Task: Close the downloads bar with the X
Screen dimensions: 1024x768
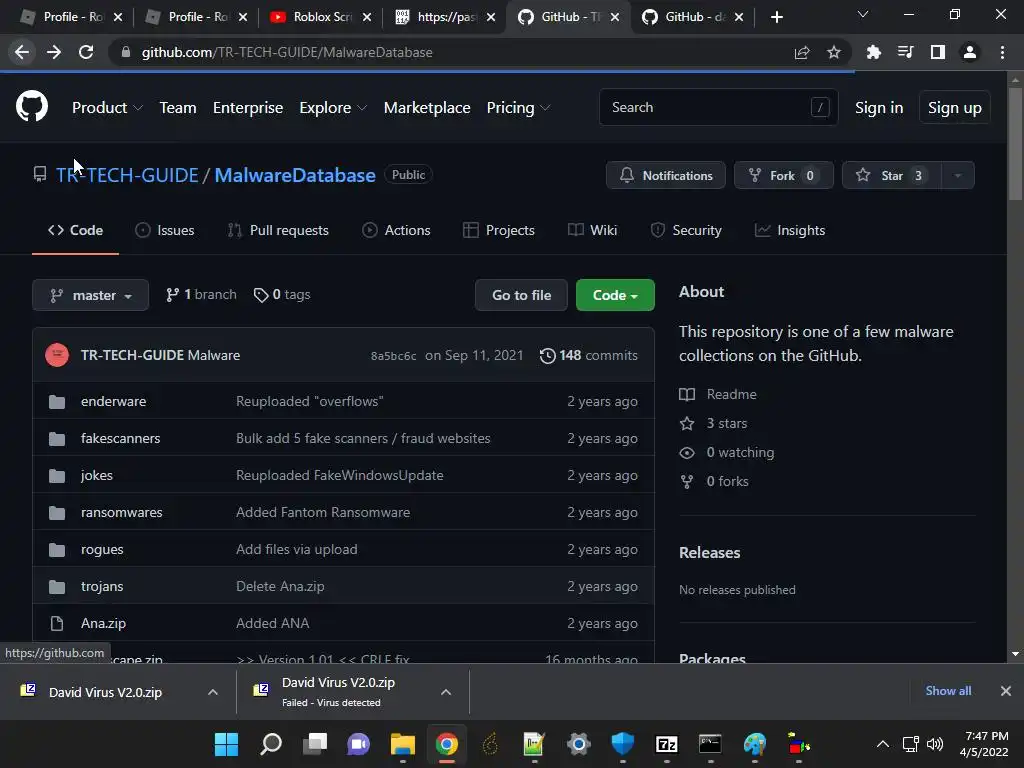Action: click(x=1006, y=691)
